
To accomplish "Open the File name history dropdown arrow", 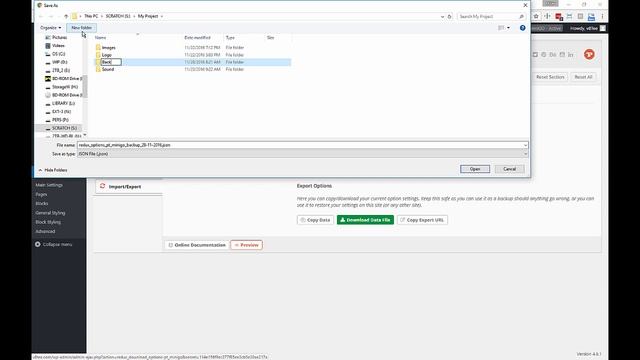I will click(525, 145).
